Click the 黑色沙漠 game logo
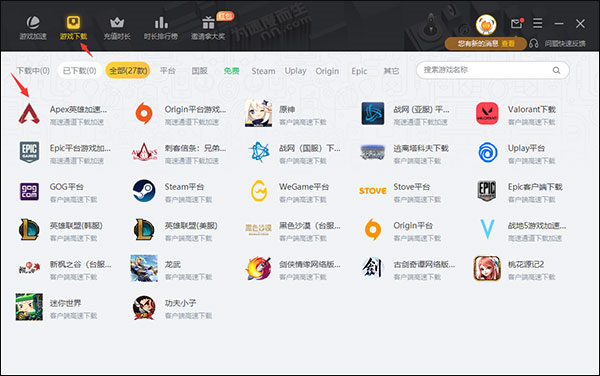This screenshot has height=376, width=600. click(x=259, y=230)
